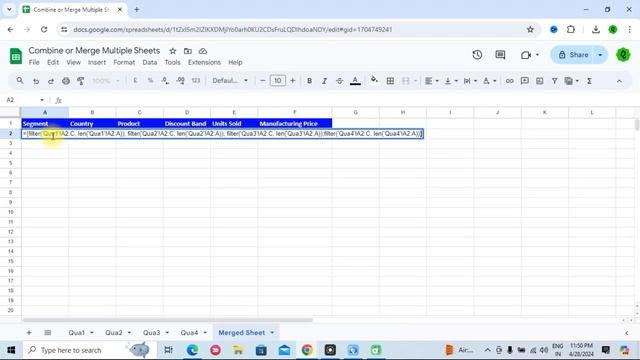
Task: Click the merge cells button
Action: pyautogui.click(x=405, y=81)
